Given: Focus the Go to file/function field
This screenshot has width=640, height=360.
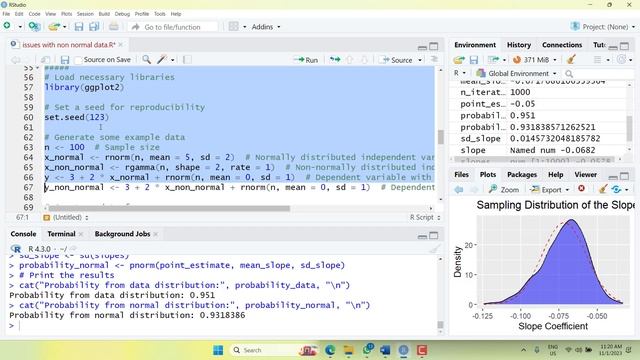Looking at the screenshot, I should click(x=173, y=27).
